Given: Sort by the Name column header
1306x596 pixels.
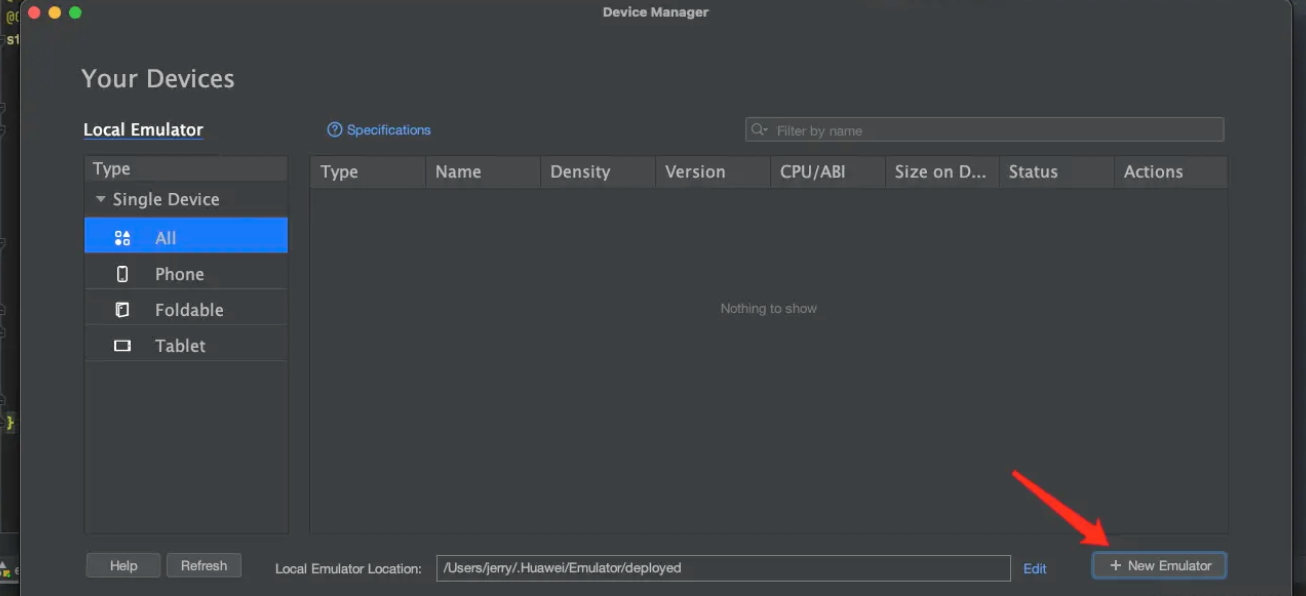Looking at the screenshot, I should (483, 172).
